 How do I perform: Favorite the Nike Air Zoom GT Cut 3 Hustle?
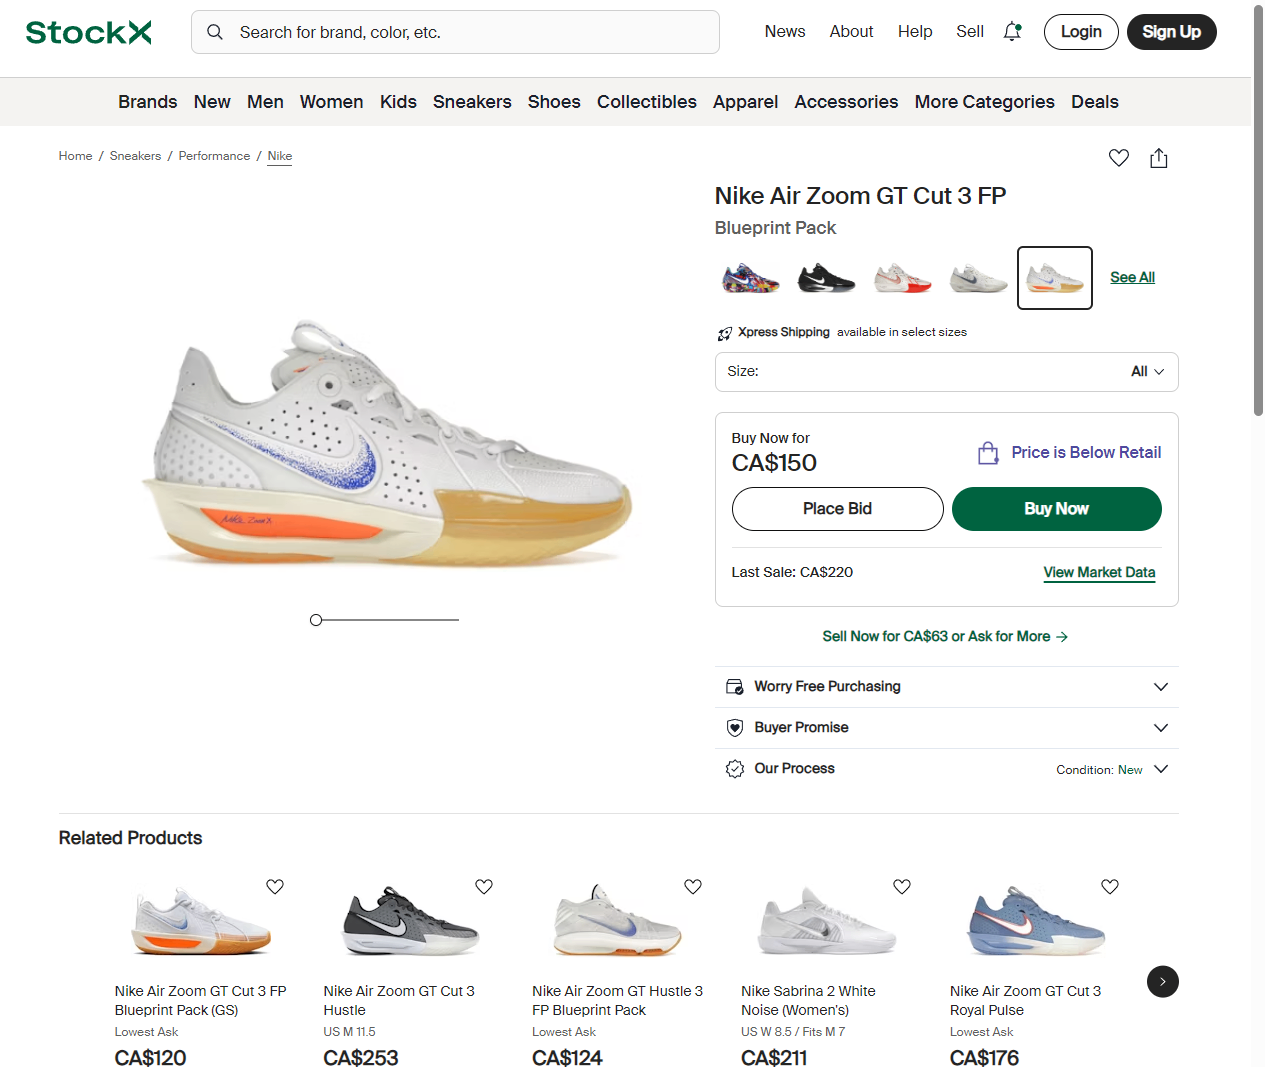pos(484,887)
